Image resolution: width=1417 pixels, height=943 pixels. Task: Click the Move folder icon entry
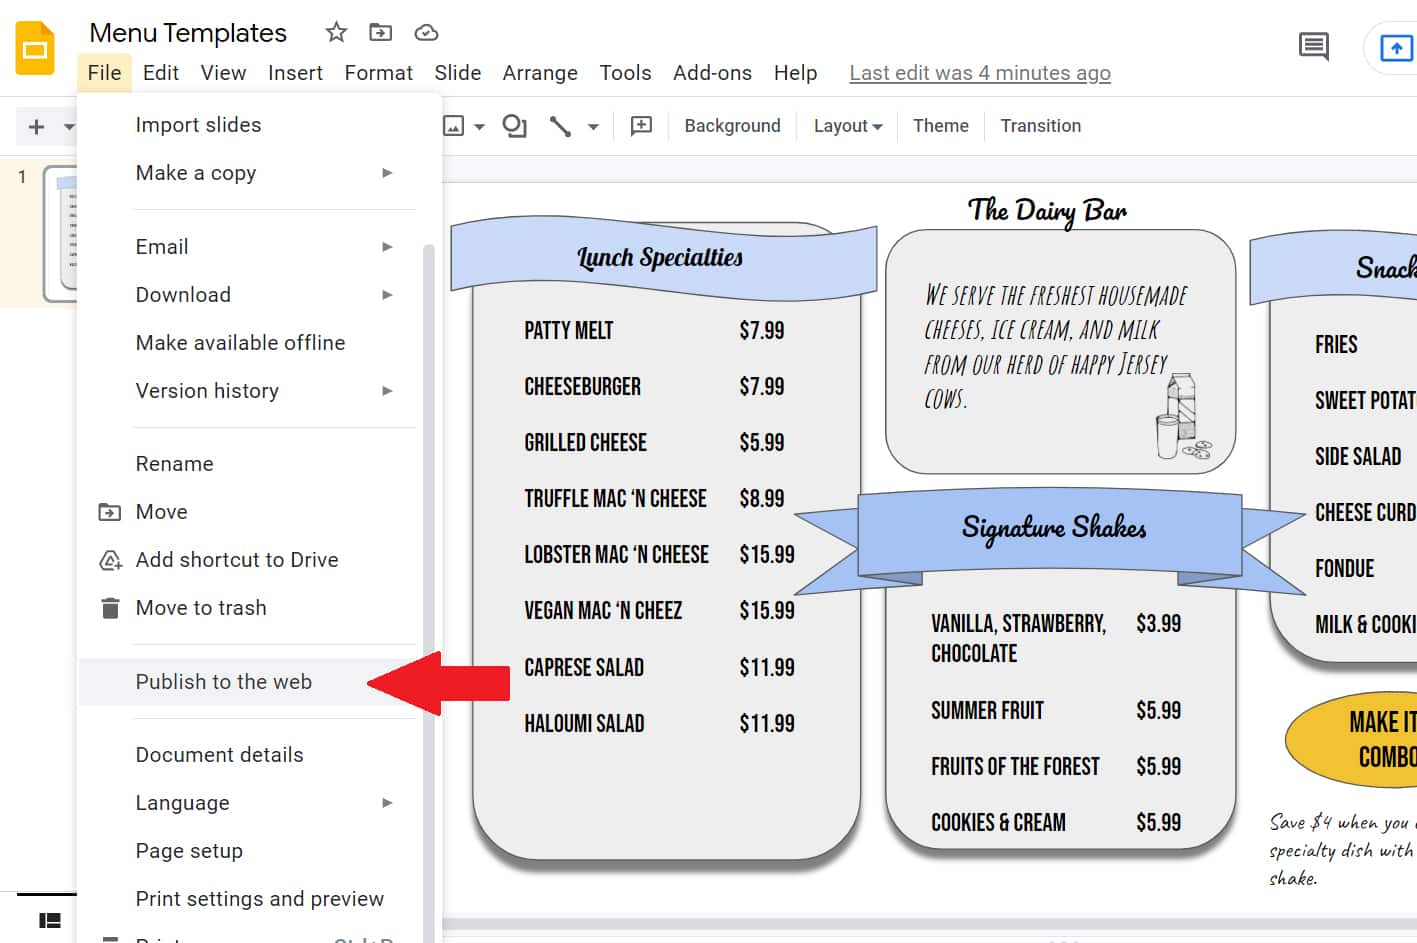coord(110,512)
